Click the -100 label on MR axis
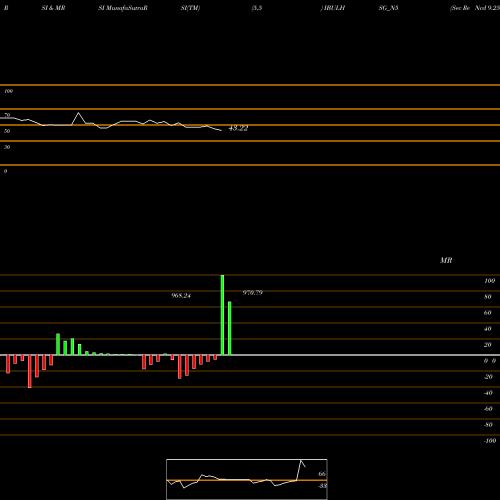This screenshot has width=500, height=500. (x=490, y=441)
